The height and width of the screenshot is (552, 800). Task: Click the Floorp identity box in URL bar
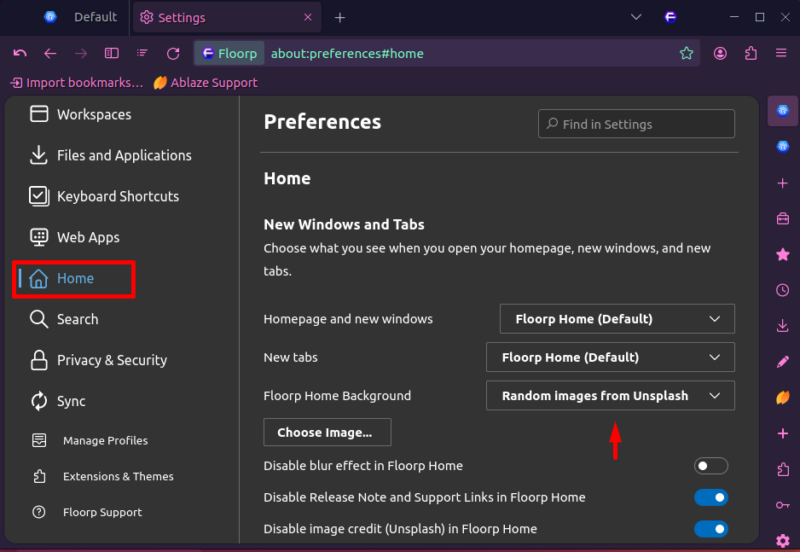coord(230,54)
